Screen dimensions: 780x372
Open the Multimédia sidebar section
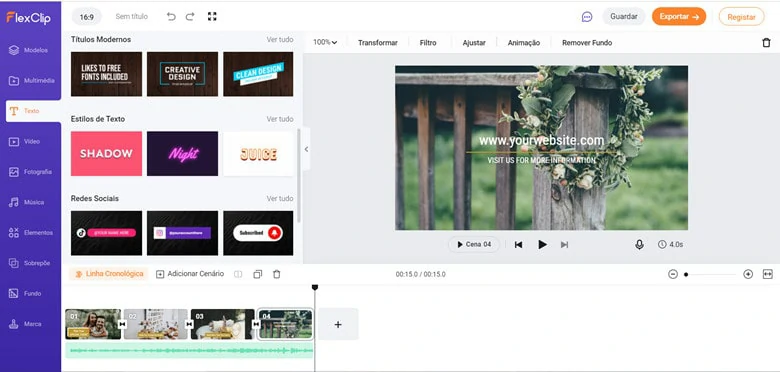[30, 81]
